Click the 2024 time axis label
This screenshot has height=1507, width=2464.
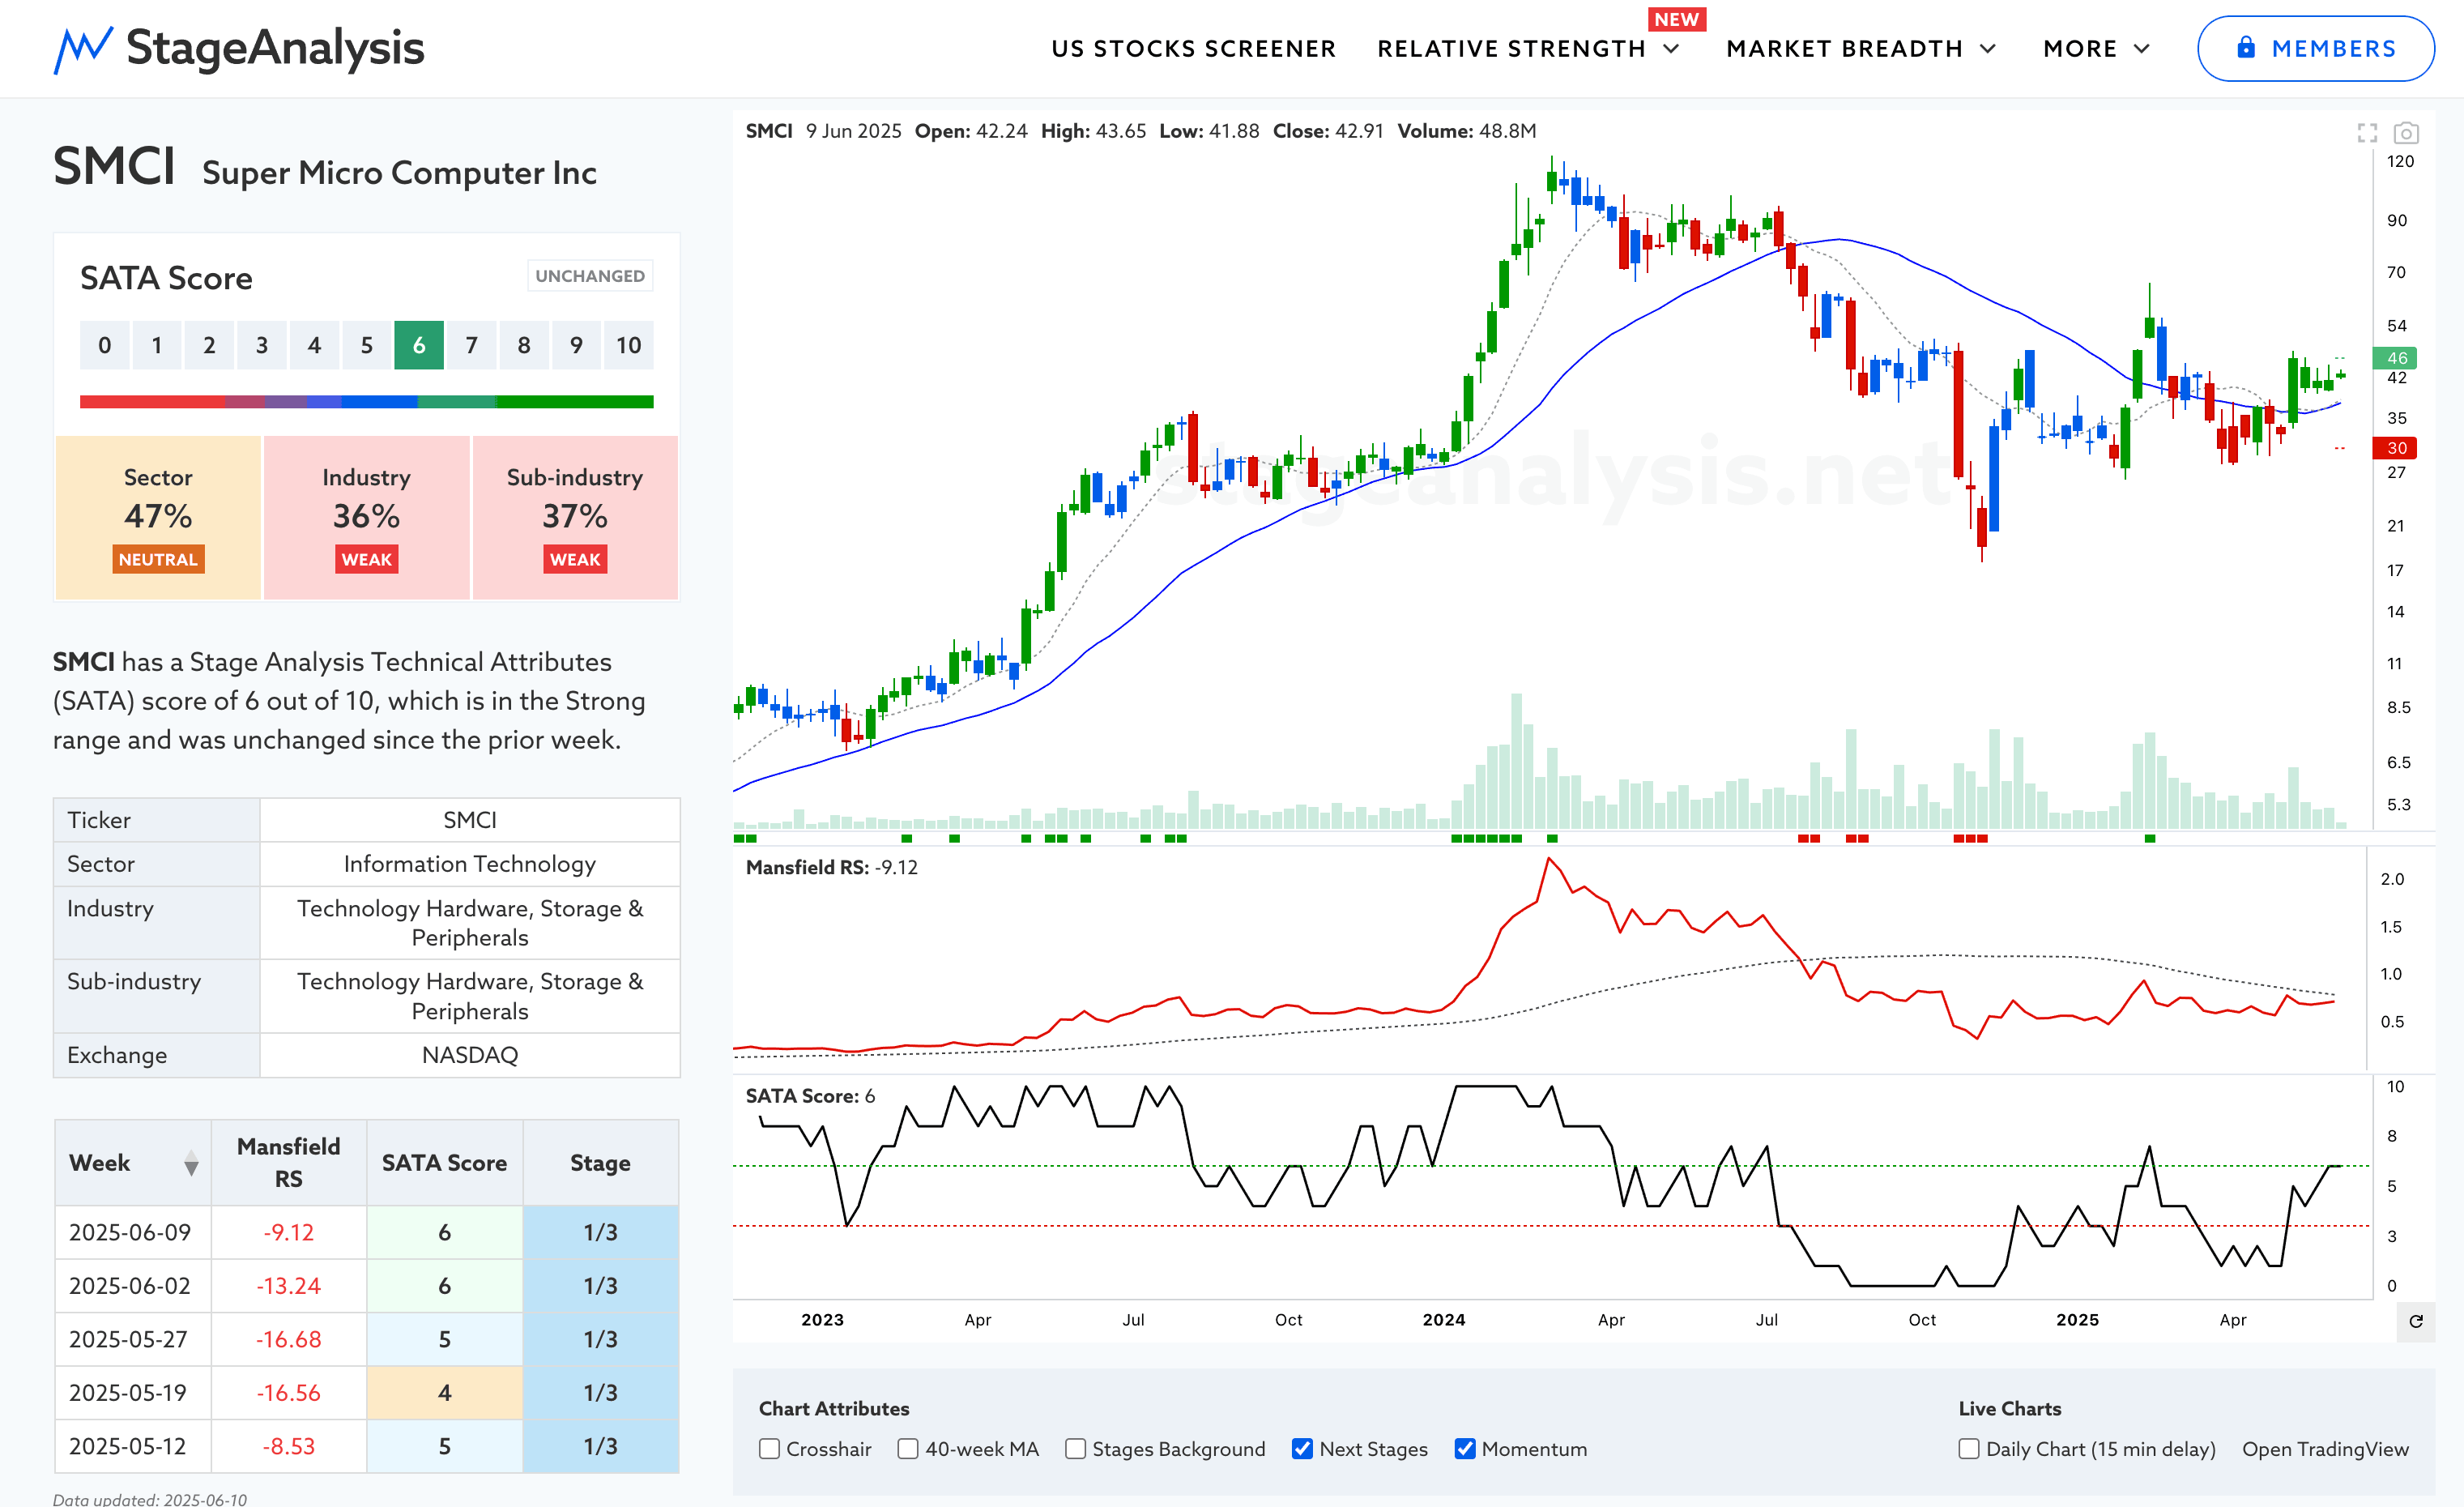coord(1444,1320)
